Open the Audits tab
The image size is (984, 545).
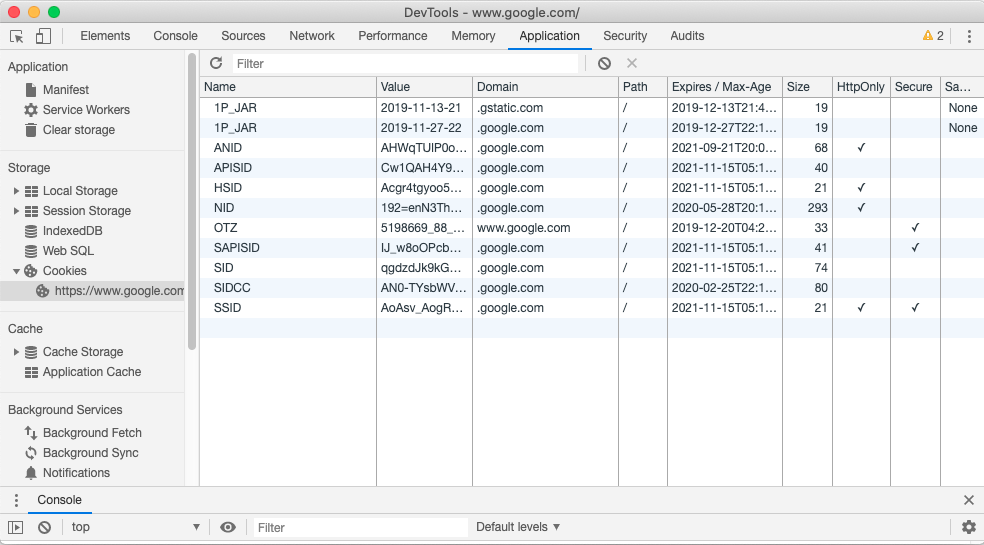pos(687,36)
